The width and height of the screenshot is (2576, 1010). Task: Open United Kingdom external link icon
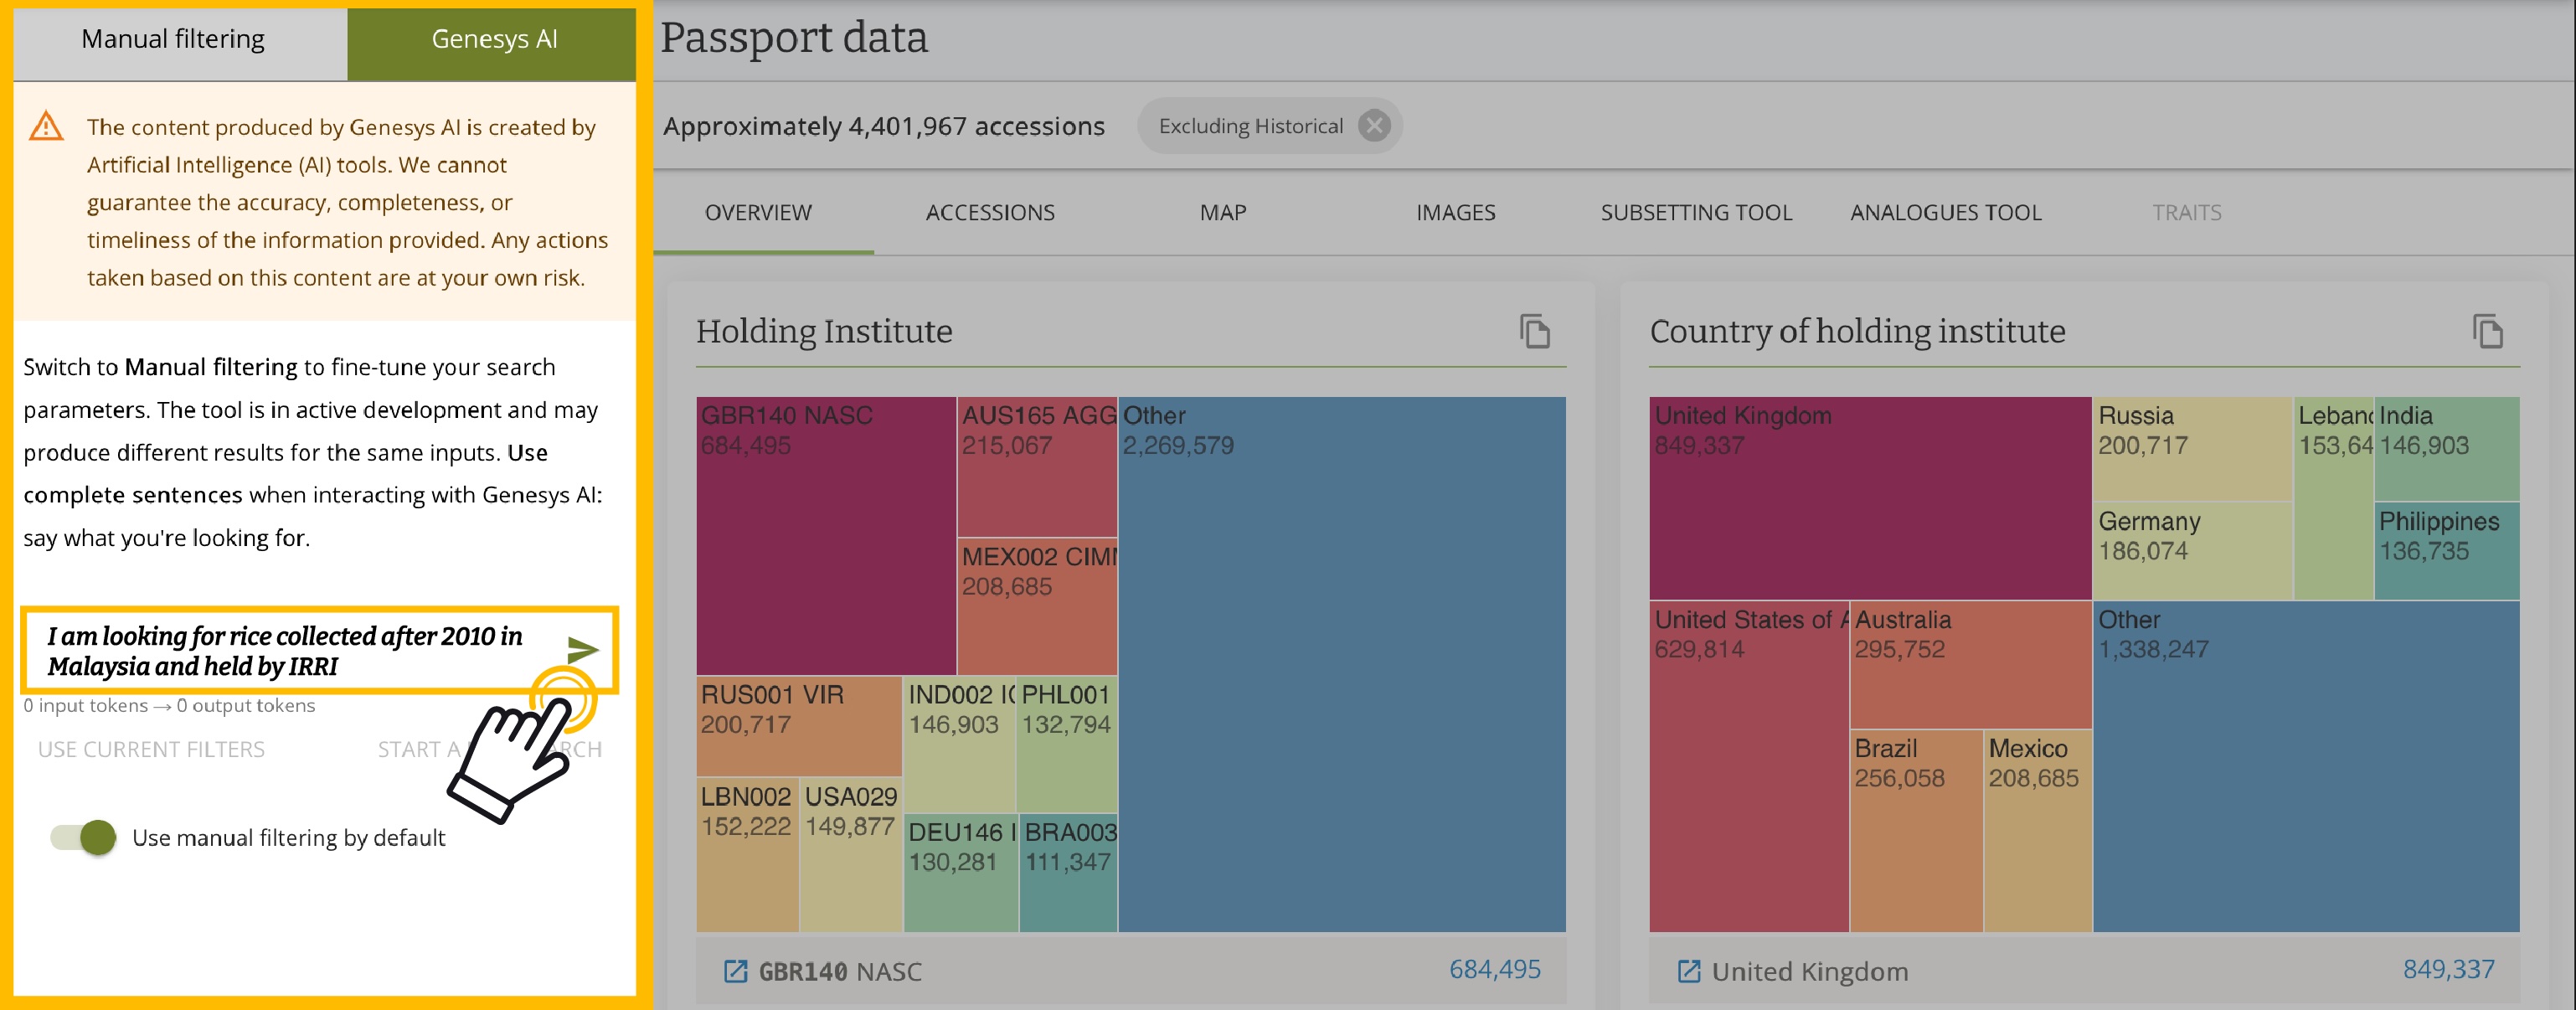coord(1688,971)
